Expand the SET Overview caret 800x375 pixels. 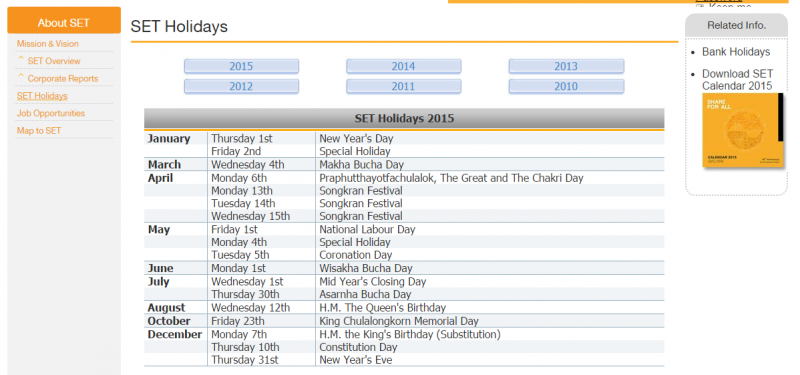[x=20, y=60]
